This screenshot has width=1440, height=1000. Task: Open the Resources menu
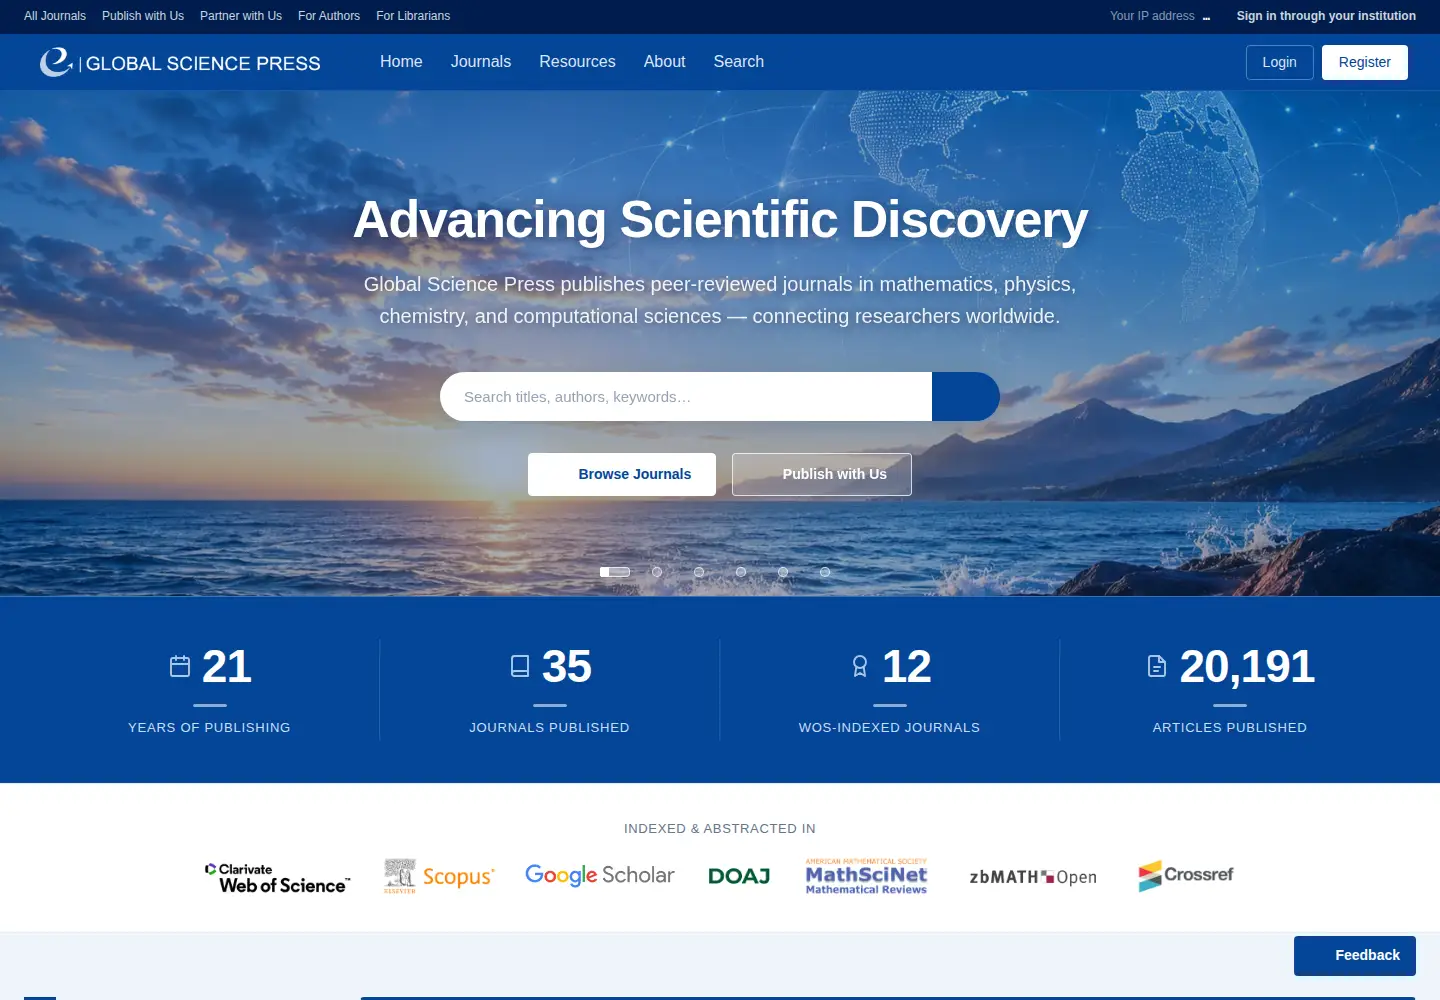(577, 62)
